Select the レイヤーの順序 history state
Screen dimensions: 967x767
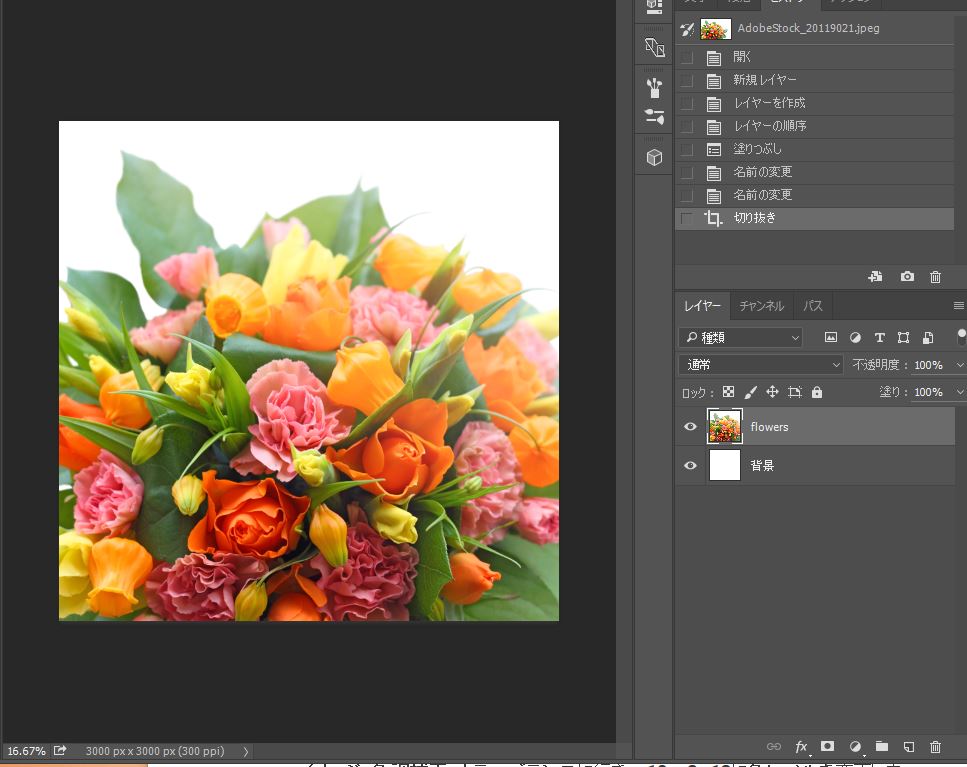(x=814, y=126)
